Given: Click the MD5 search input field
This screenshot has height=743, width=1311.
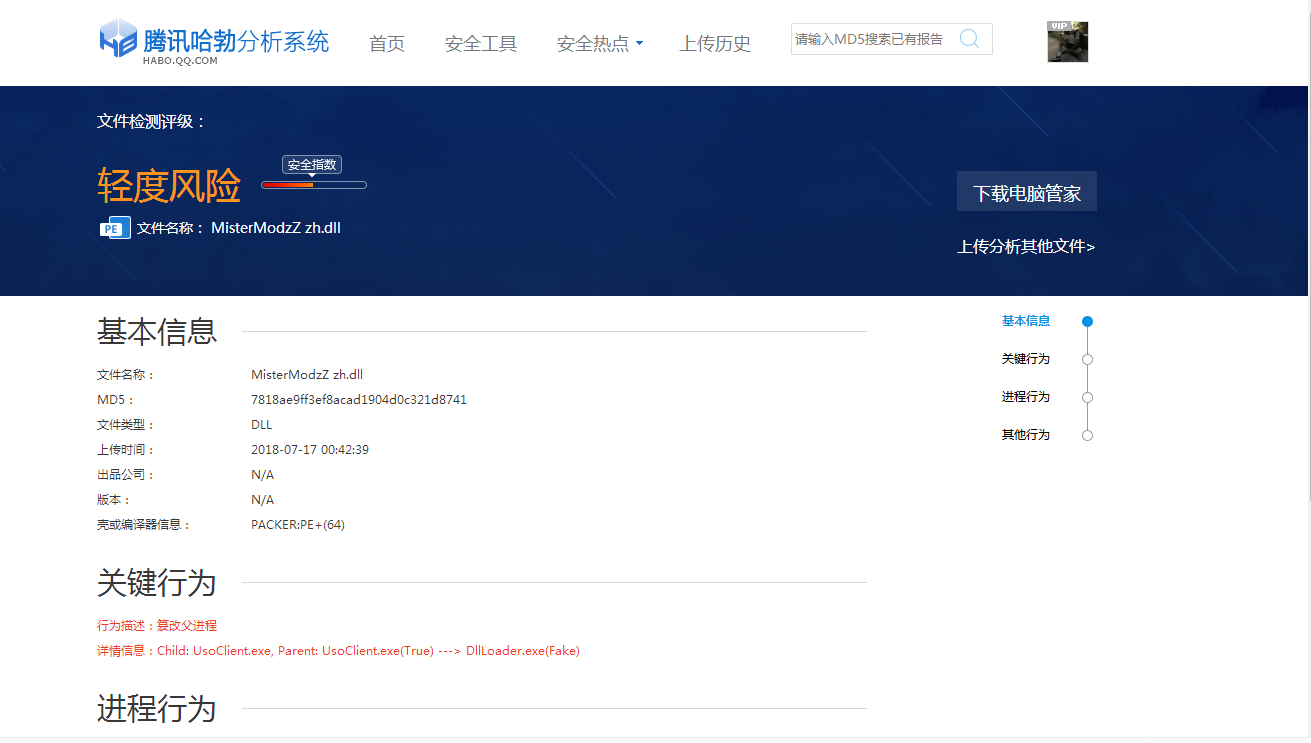Looking at the screenshot, I should 870,39.
